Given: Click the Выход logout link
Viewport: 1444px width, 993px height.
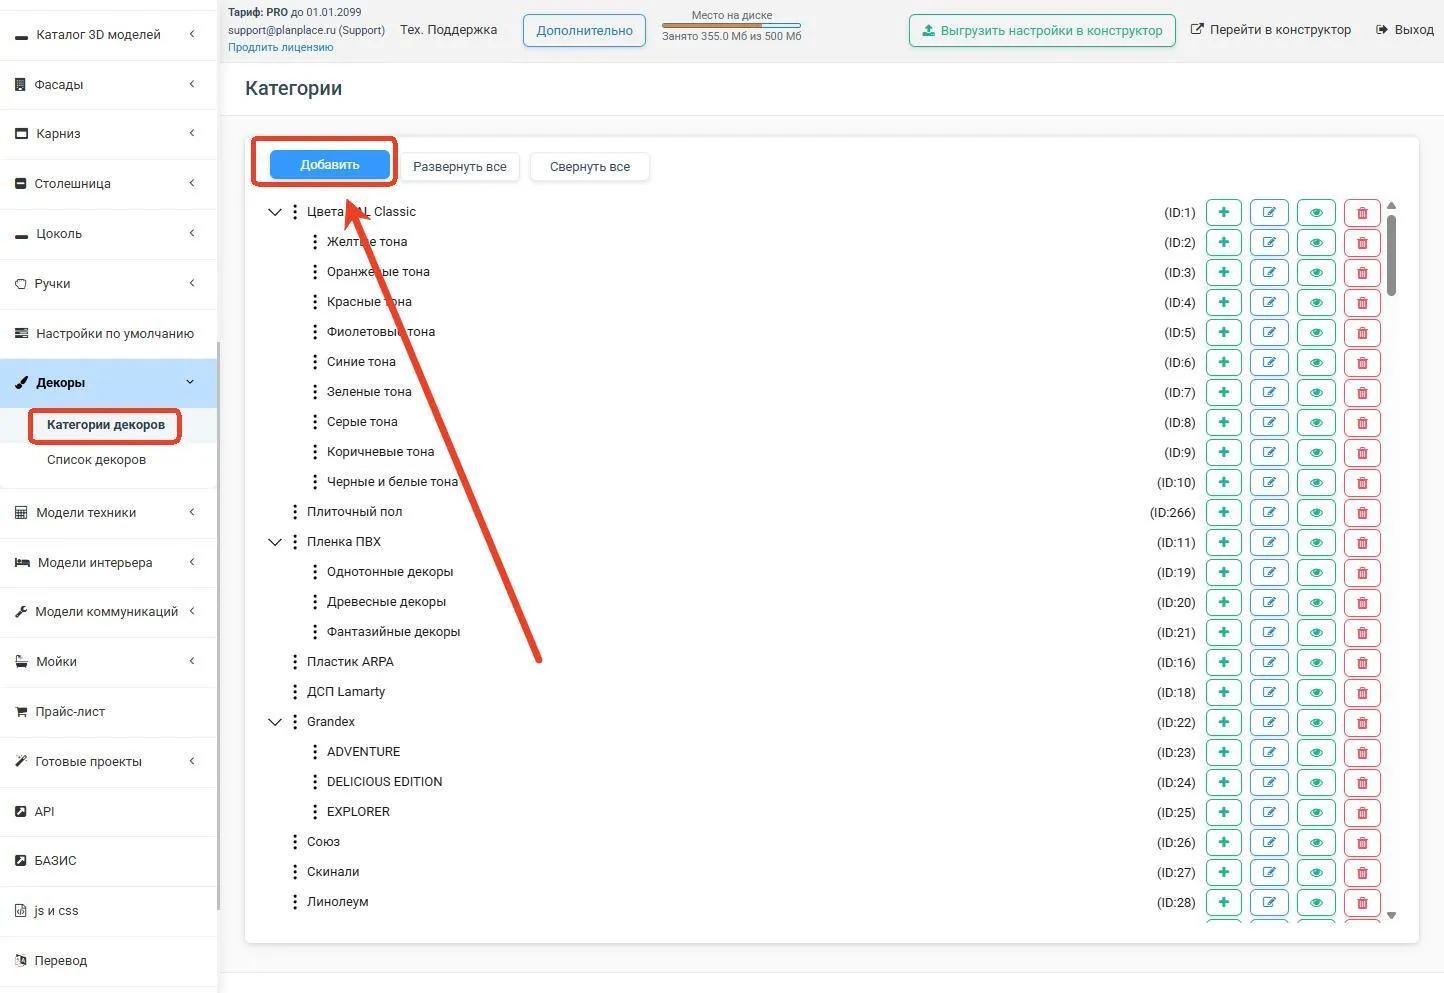Looking at the screenshot, I should 1405,30.
